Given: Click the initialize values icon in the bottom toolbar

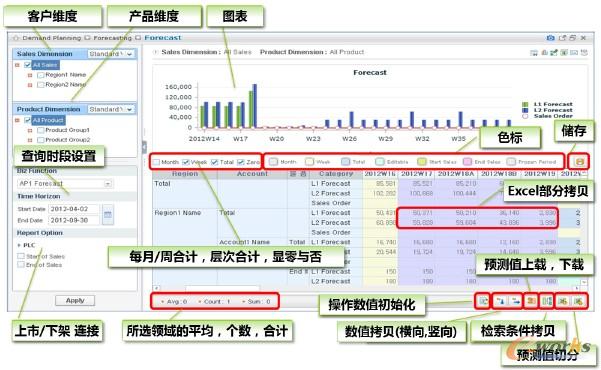Looking at the screenshot, I should (483, 301).
